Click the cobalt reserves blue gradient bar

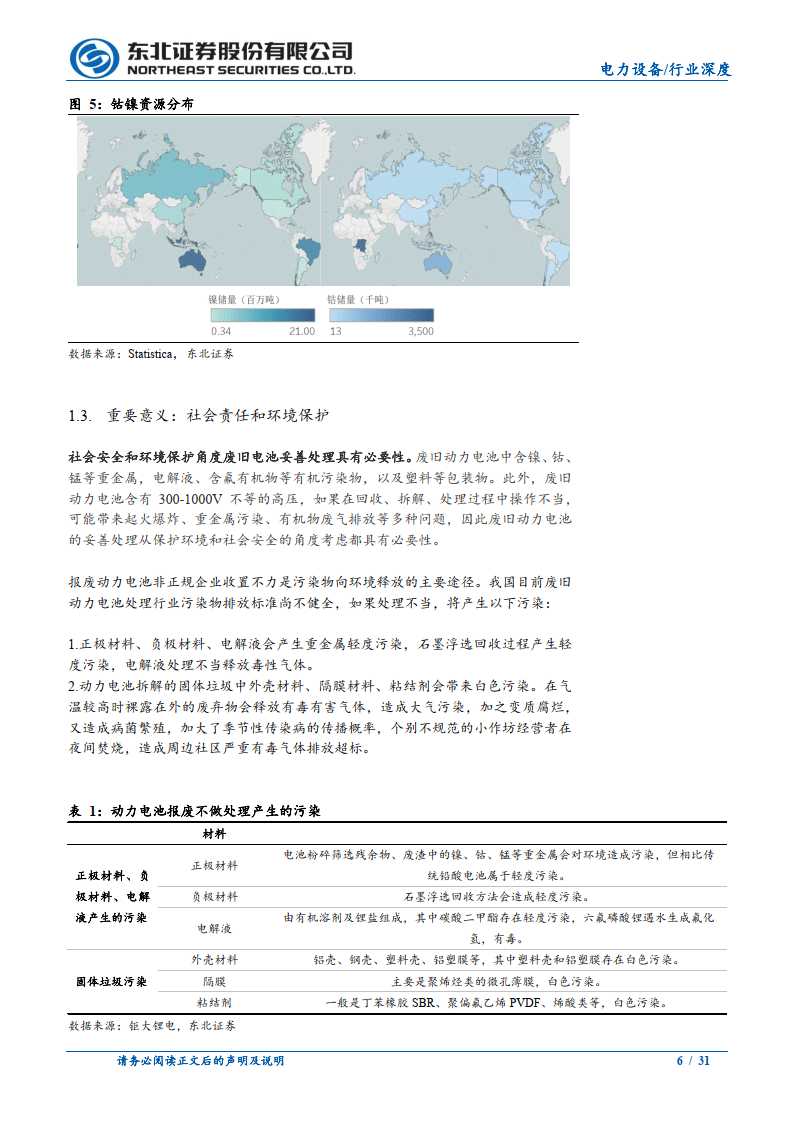click(x=381, y=315)
